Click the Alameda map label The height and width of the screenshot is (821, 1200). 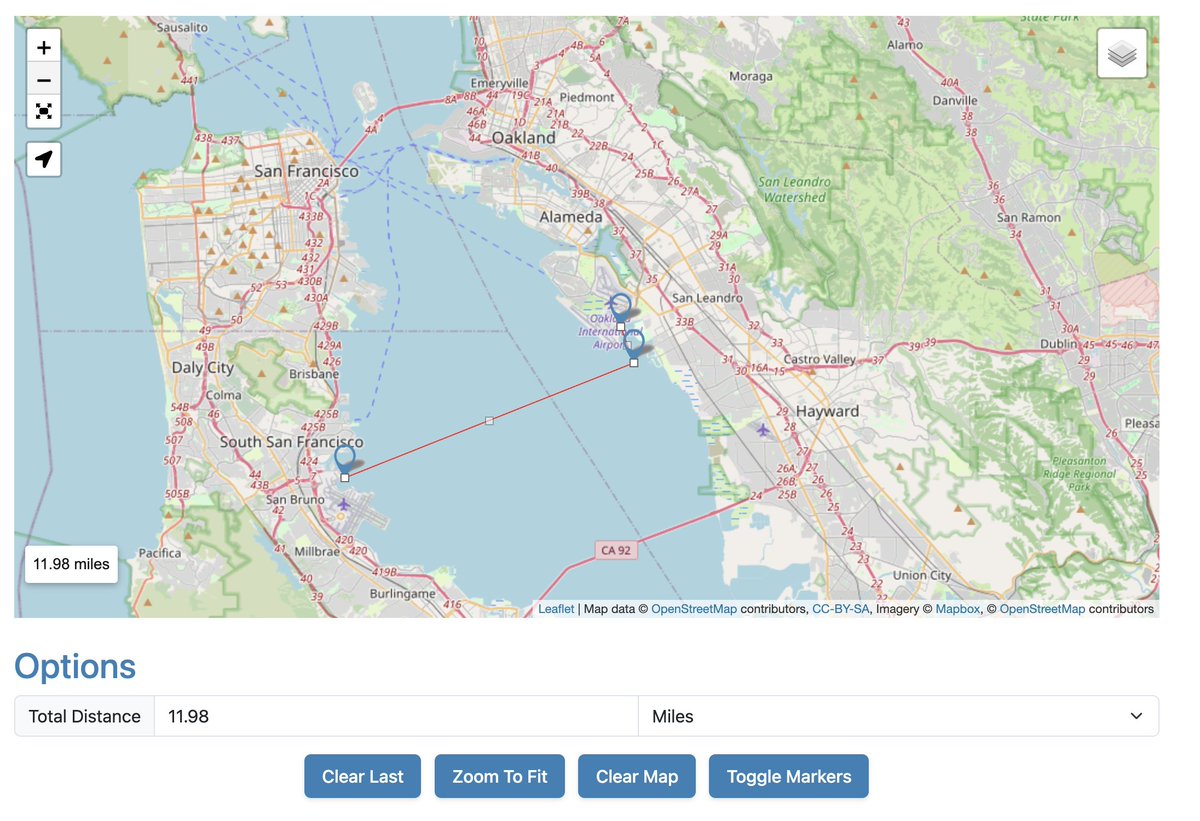pyautogui.click(x=571, y=217)
